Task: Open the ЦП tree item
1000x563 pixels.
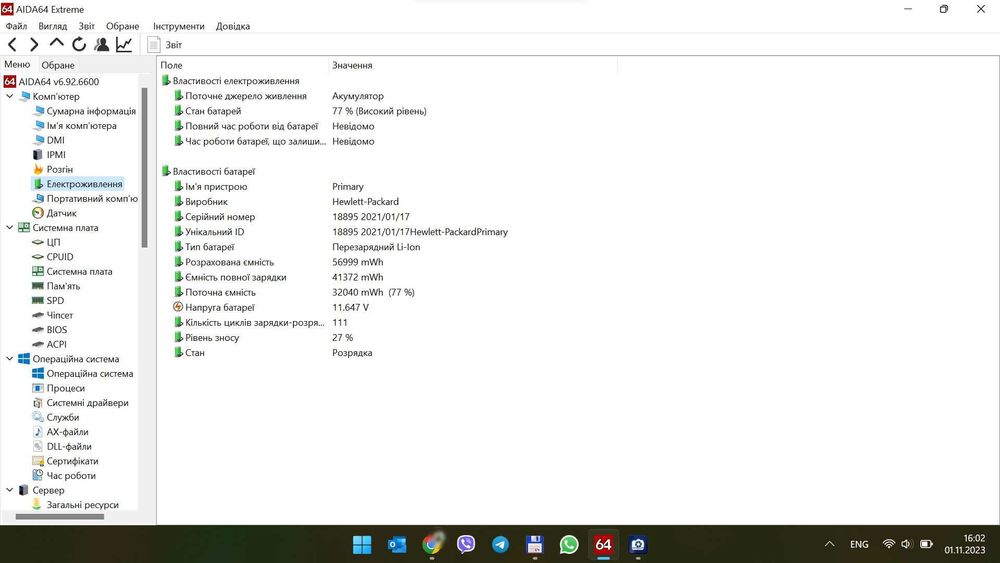Action: coord(47,242)
